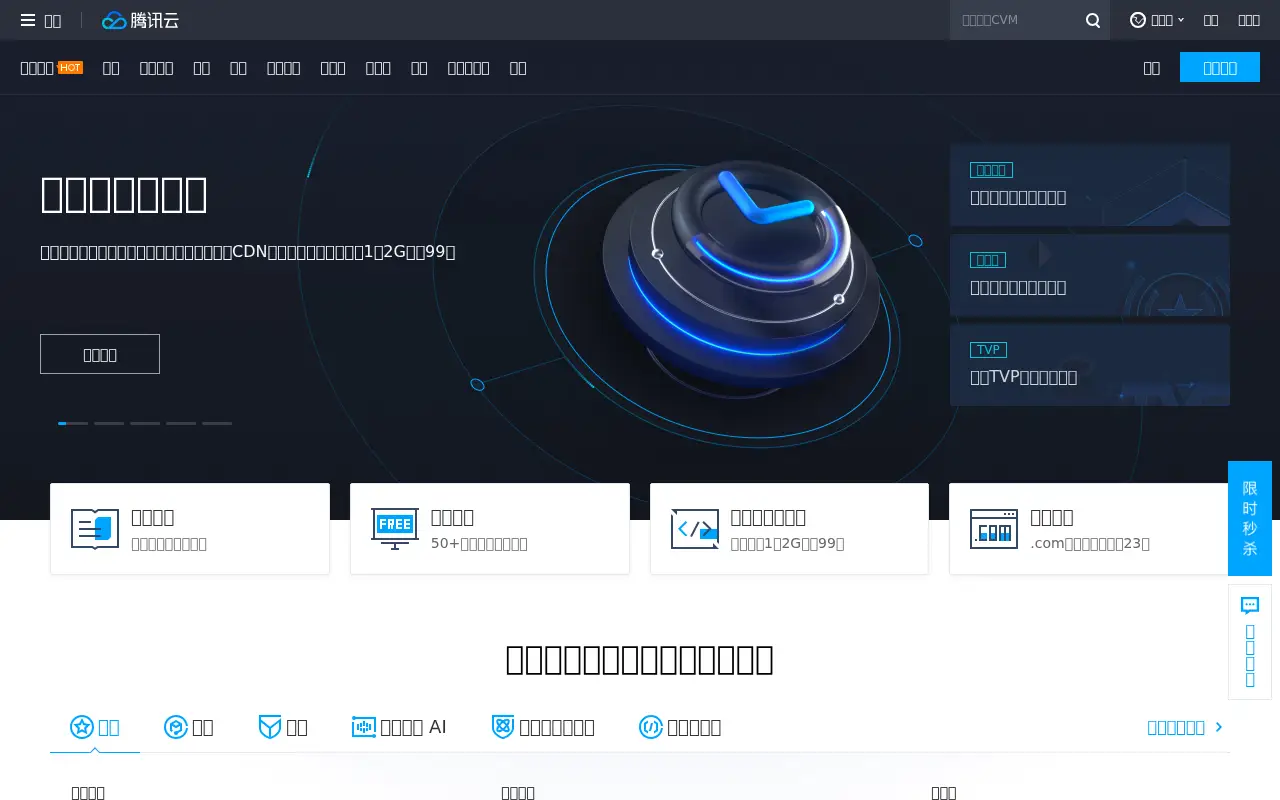1280x800 pixels.
Task: Select the tab with cube icon
Action: (x=189, y=727)
